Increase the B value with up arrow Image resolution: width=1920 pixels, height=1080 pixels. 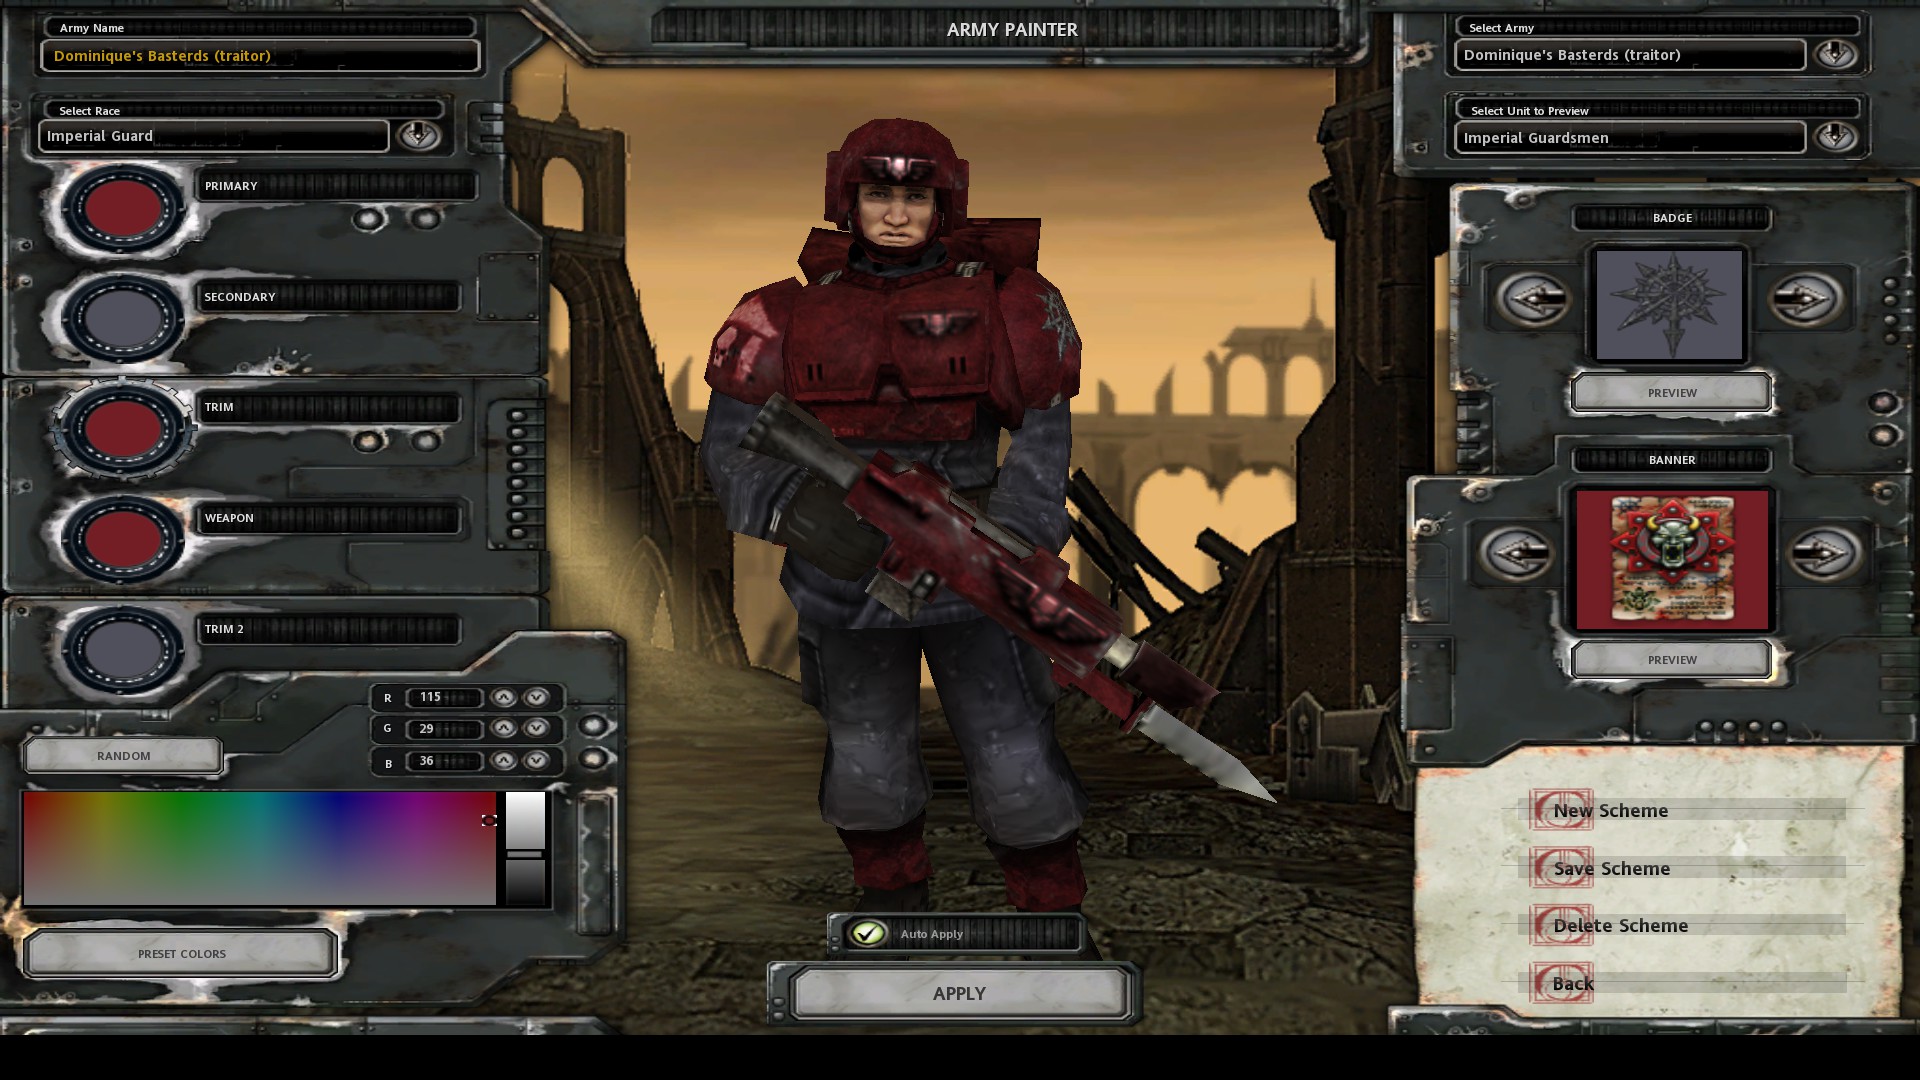[x=504, y=761]
